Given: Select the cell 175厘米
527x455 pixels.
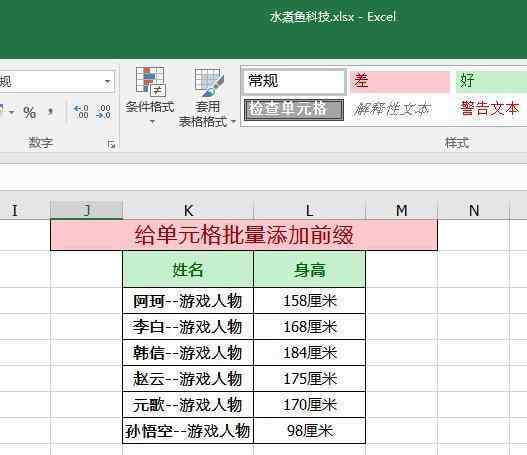Looking at the screenshot, I should tap(310, 379).
